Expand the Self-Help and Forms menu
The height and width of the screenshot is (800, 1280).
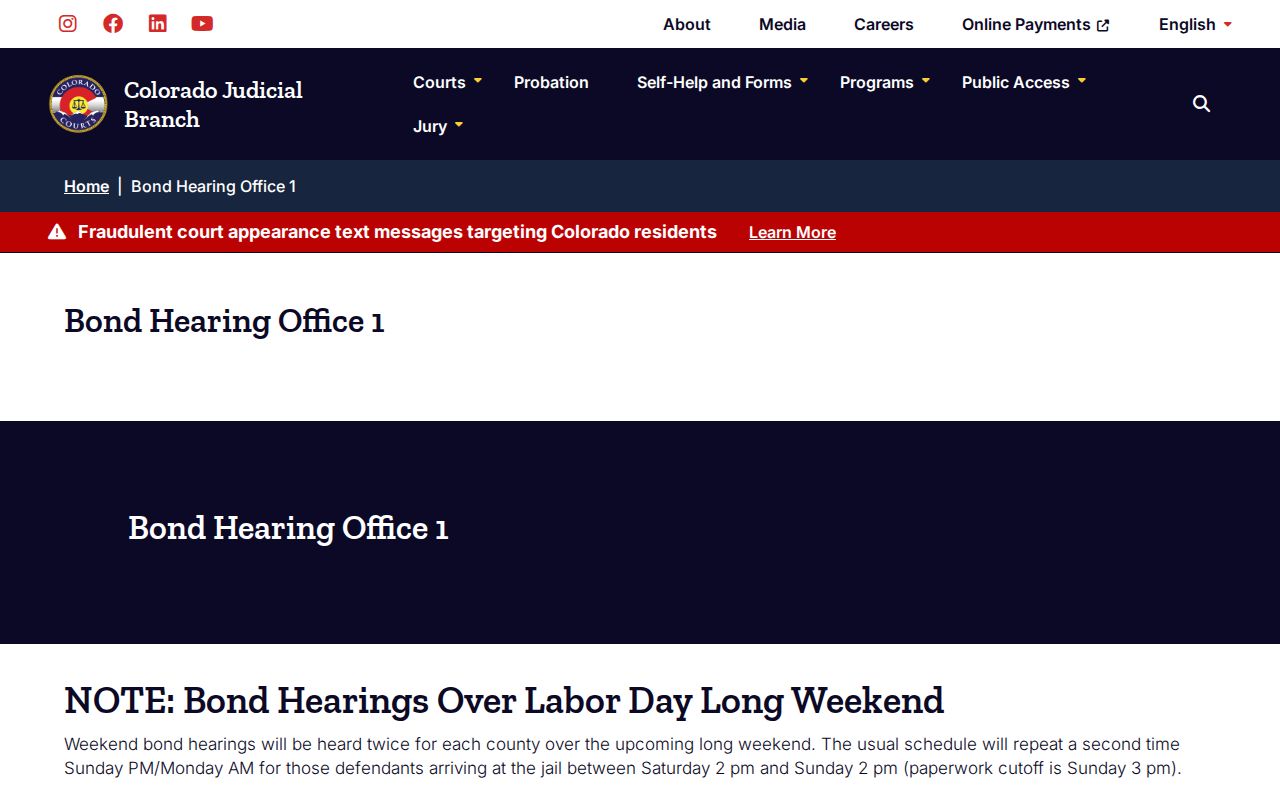pos(722,82)
